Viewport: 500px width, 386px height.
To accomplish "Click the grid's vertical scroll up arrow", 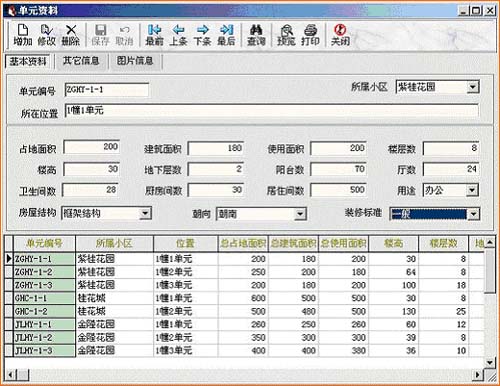I will pos(489,242).
